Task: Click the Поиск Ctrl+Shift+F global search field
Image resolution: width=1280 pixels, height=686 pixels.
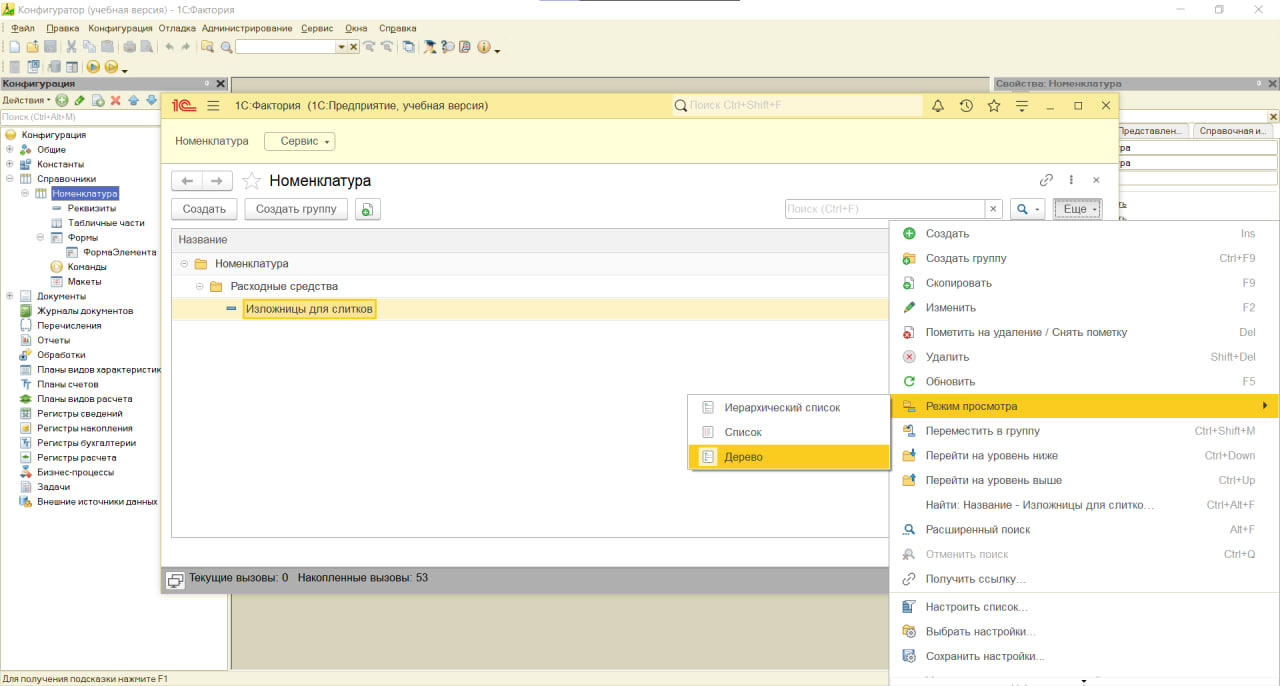Action: tap(797, 105)
